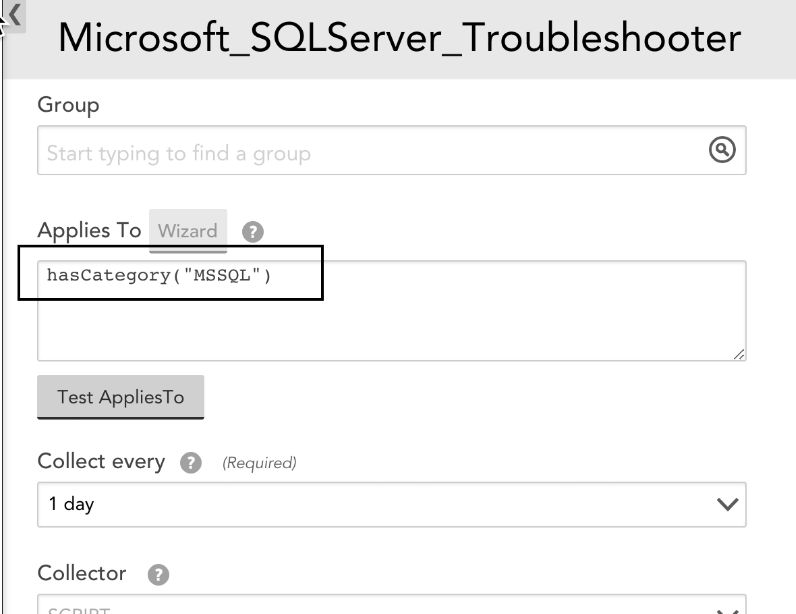The height and width of the screenshot is (614, 796).
Task: Click the Collector label
Action: coord(82,573)
